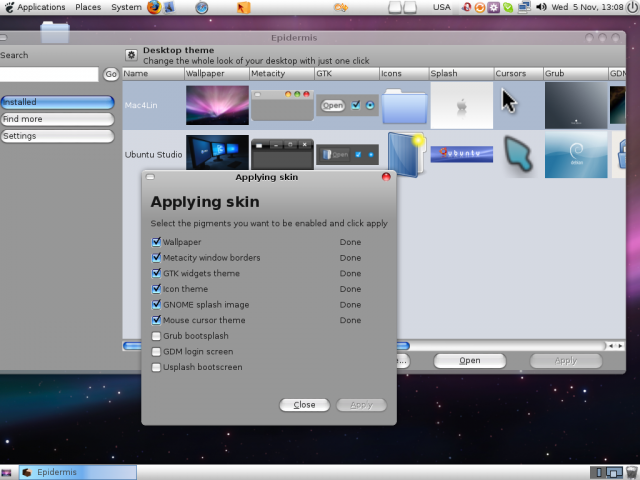Uncheck Icon theme checkbox

(156, 289)
